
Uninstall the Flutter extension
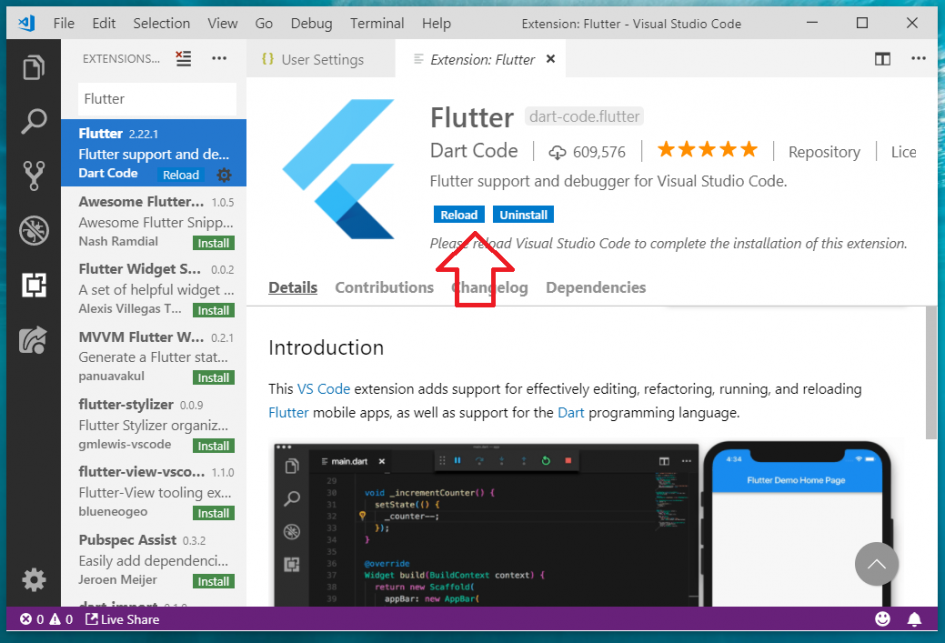pyautogui.click(x=523, y=214)
